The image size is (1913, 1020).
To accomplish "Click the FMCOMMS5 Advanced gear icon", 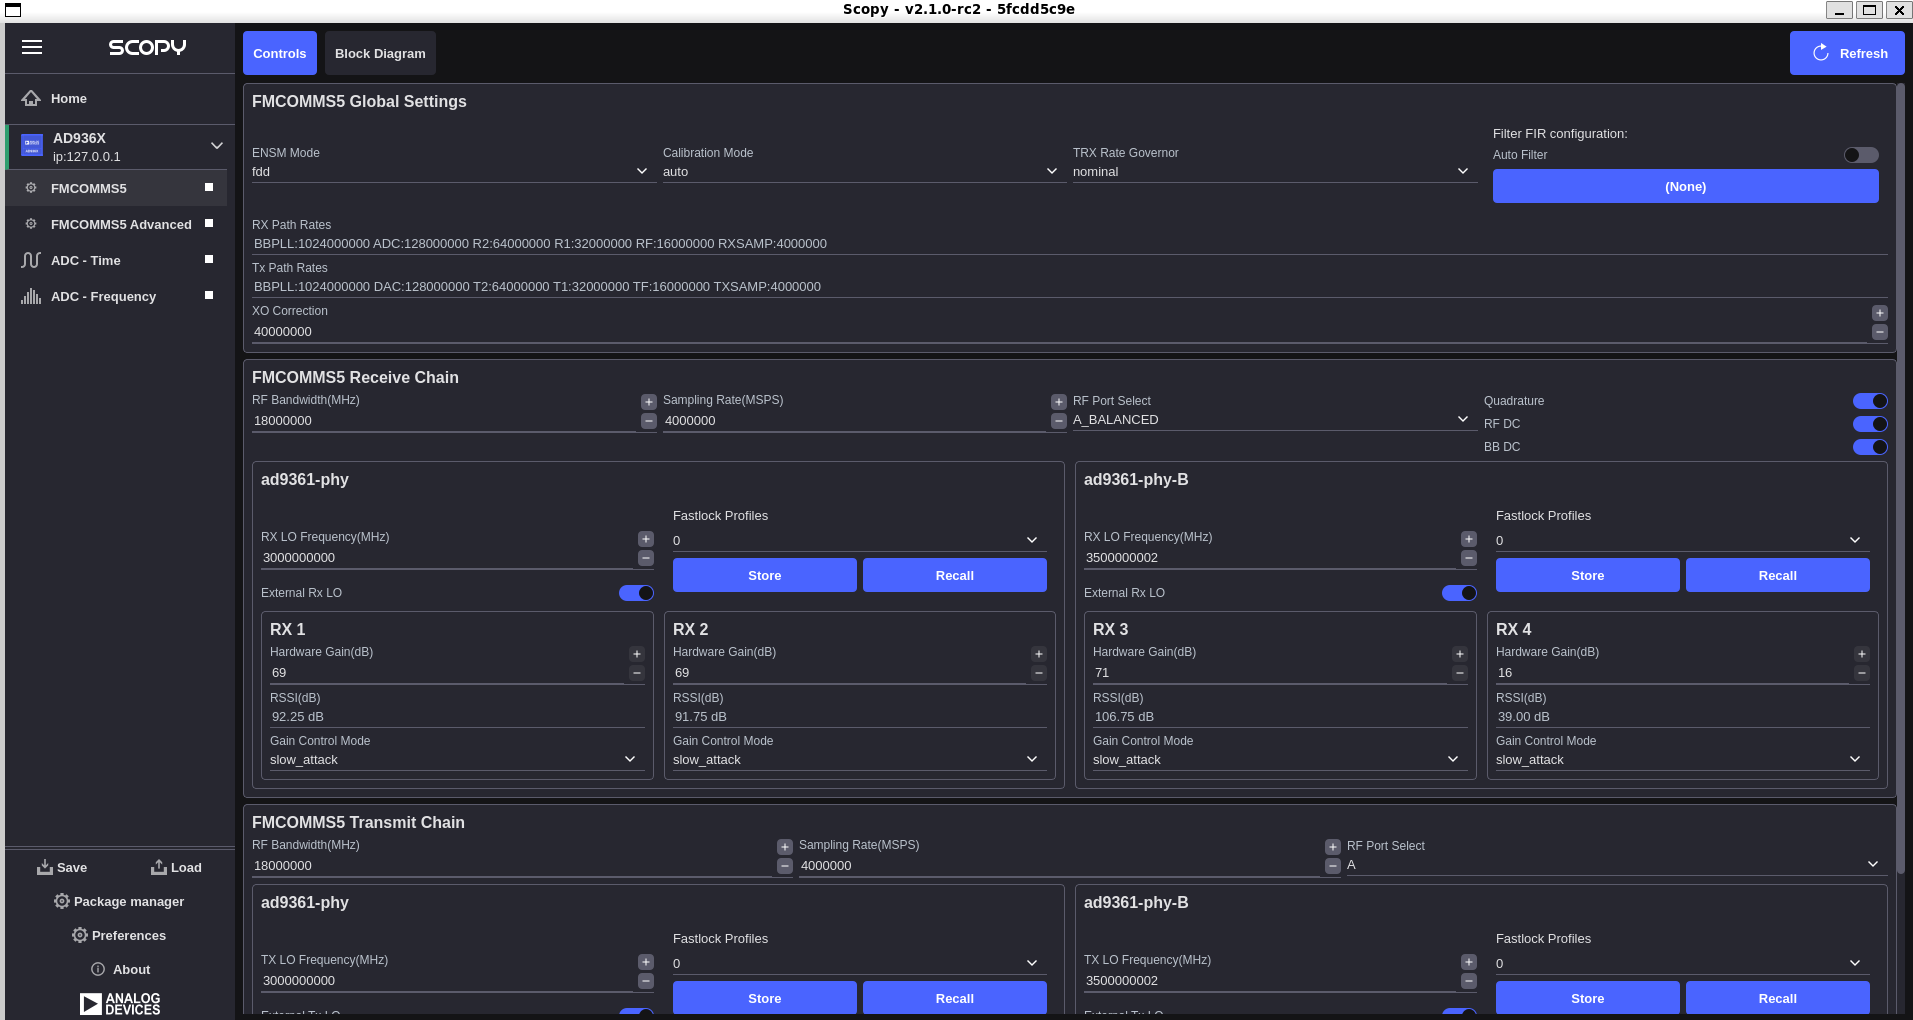I will [31, 224].
